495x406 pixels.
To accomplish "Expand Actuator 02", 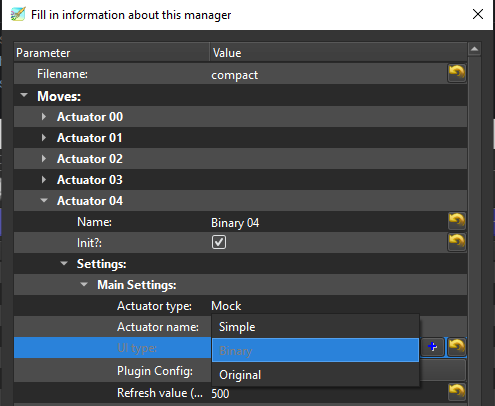I will [44, 159].
